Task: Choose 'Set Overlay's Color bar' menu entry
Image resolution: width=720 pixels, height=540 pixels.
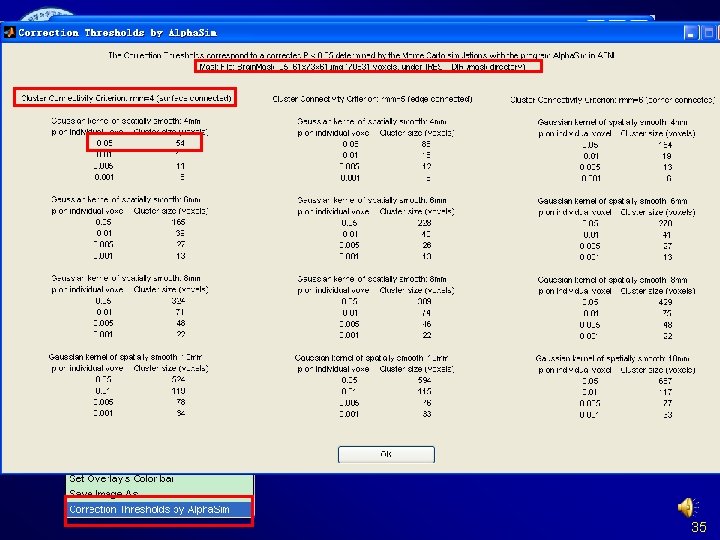Action: 122,479
